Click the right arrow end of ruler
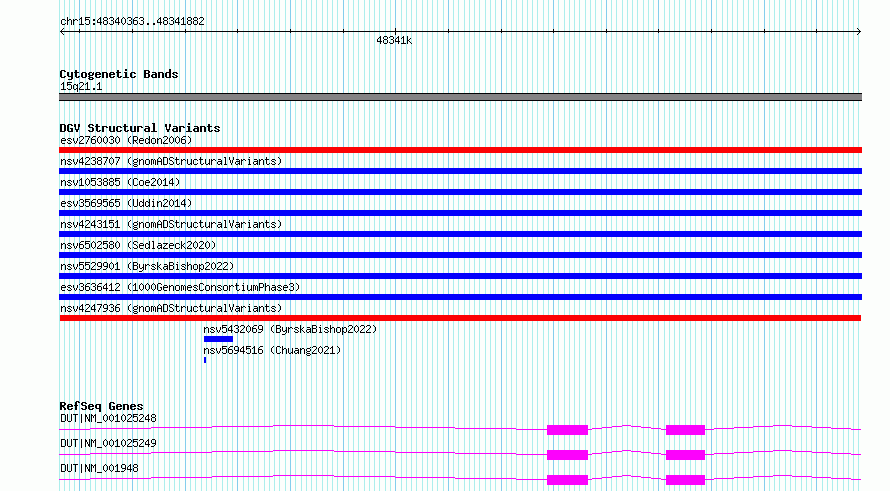The height and width of the screenshot is (491, 890). tap(858, 32)
